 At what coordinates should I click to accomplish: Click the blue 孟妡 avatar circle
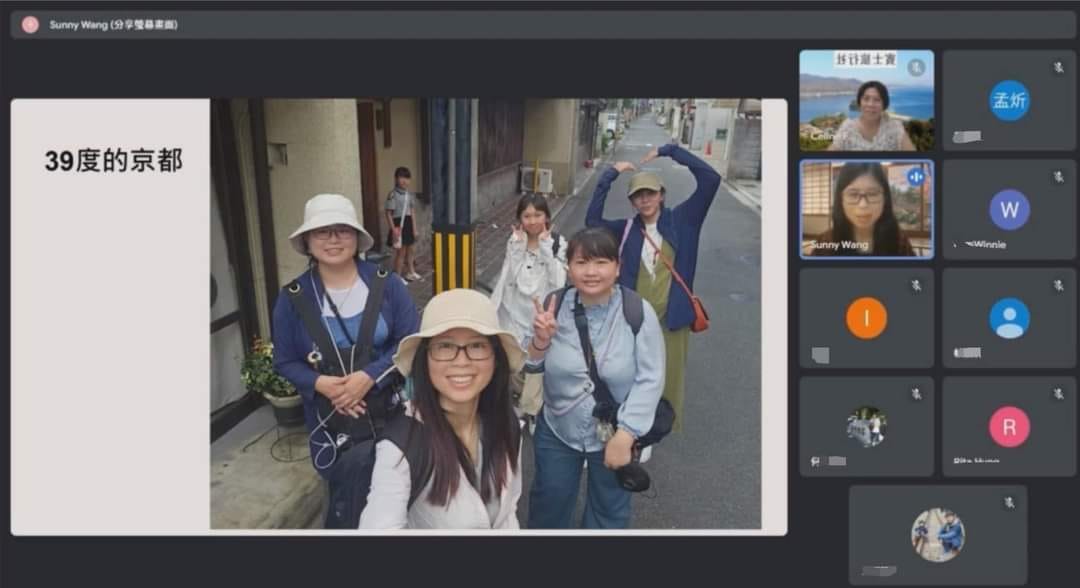pos(1009,101)
